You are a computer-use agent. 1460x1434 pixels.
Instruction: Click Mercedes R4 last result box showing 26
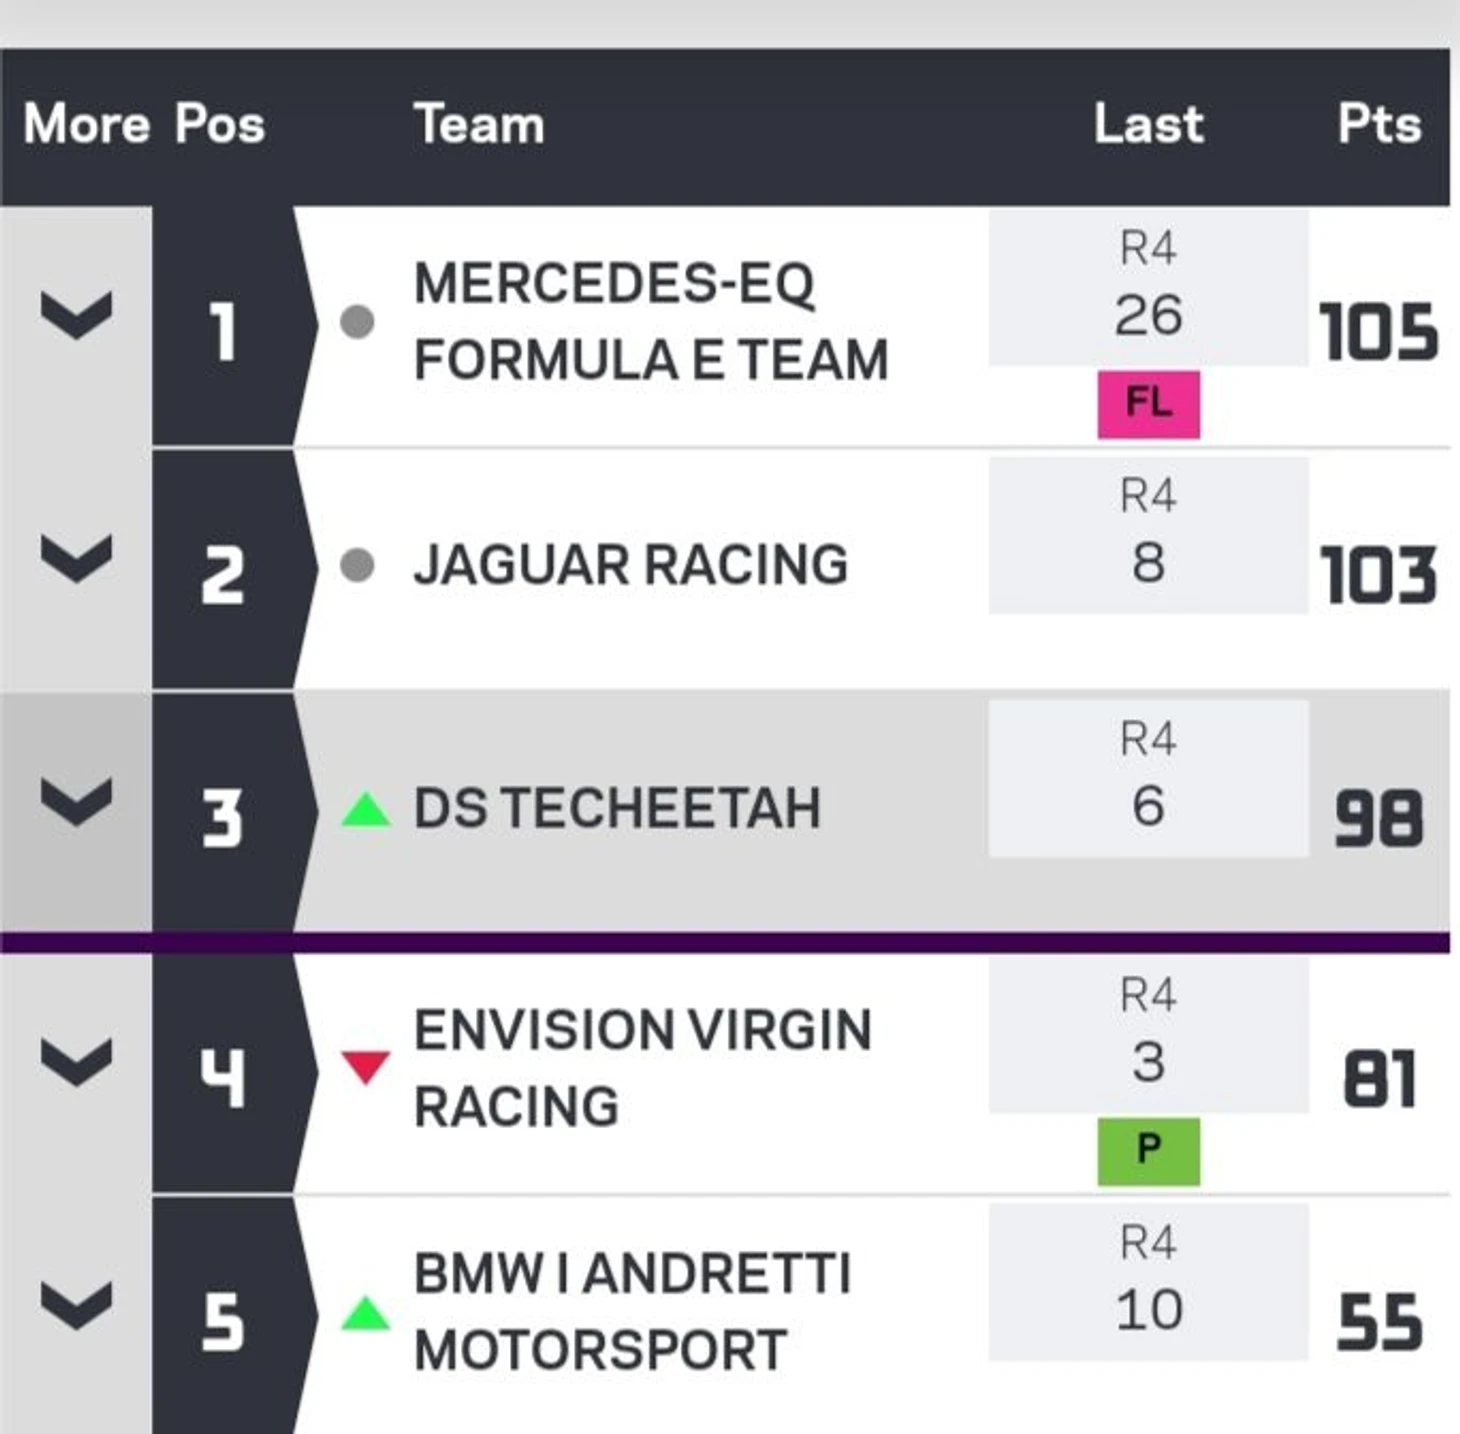click(x=1148, y=288)
